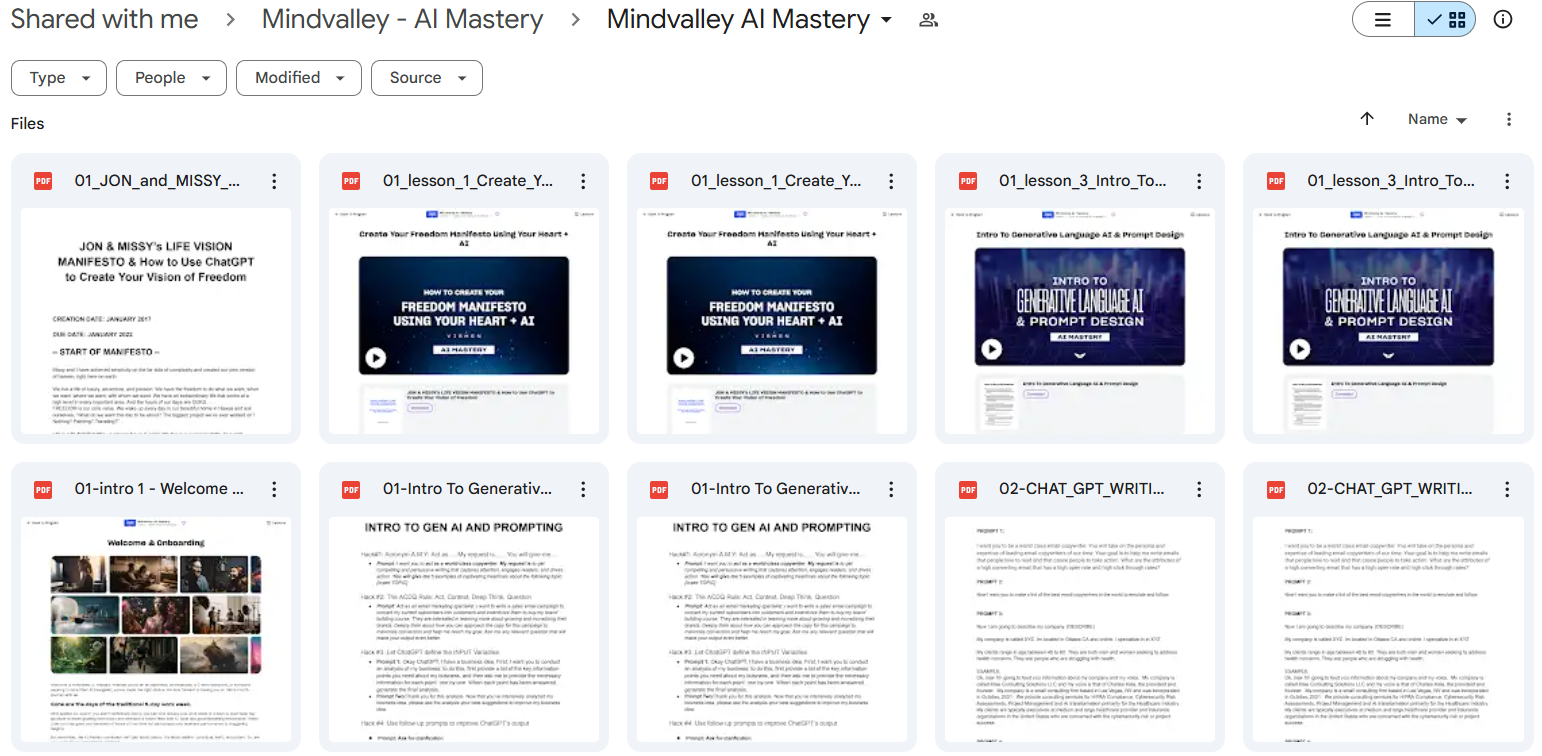Select the 01_JON_and_MISSY file name
Image resolution: width=1542 pixels, height=756 pixels.
click(x=158, y=181)
